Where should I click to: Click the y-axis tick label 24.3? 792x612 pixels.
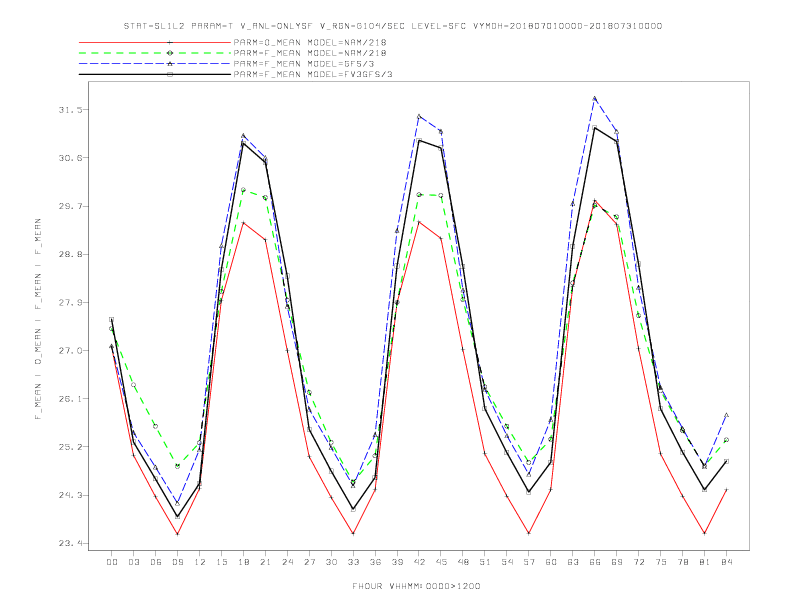pyautogui.click(x=69, y=495)
